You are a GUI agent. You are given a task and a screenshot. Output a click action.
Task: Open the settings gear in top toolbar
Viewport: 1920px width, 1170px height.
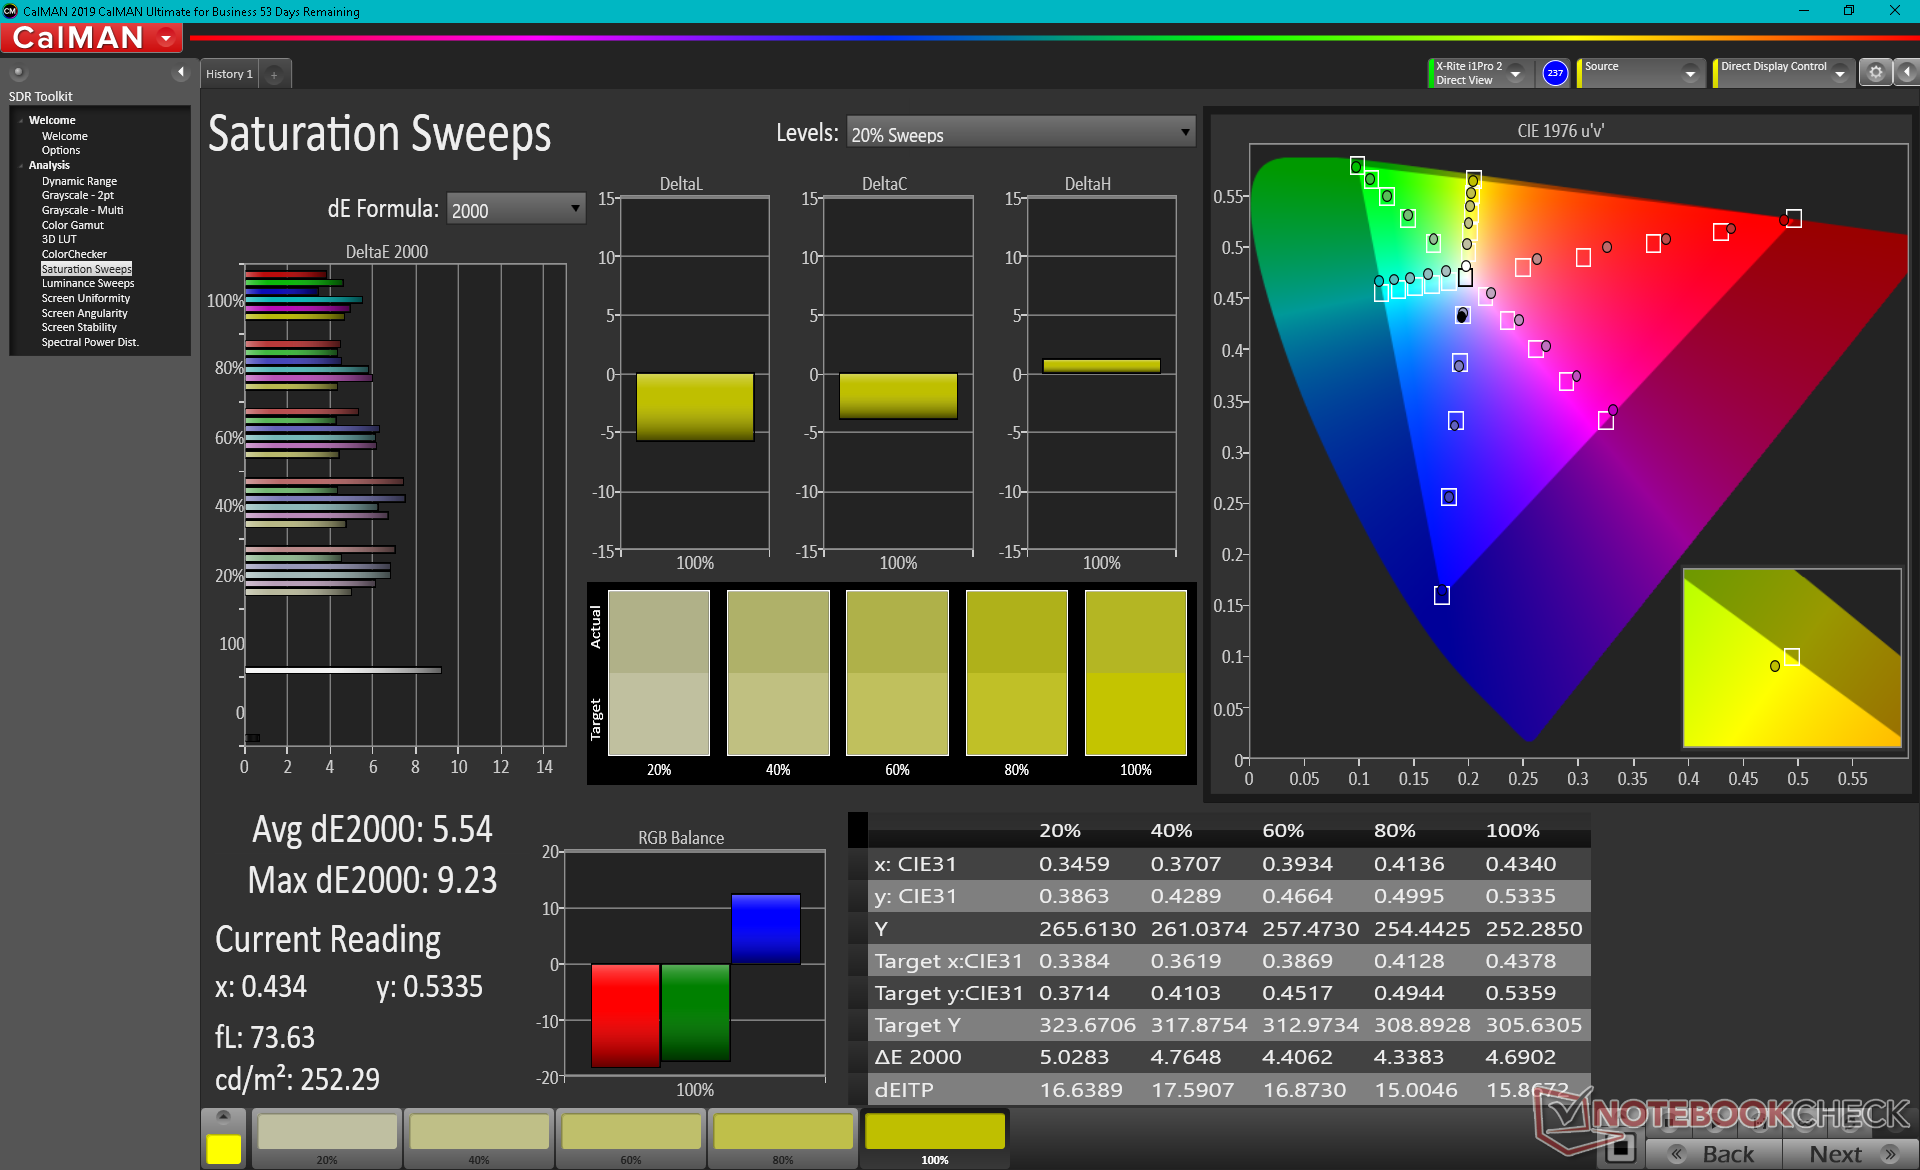click(x=1875, y=72)
